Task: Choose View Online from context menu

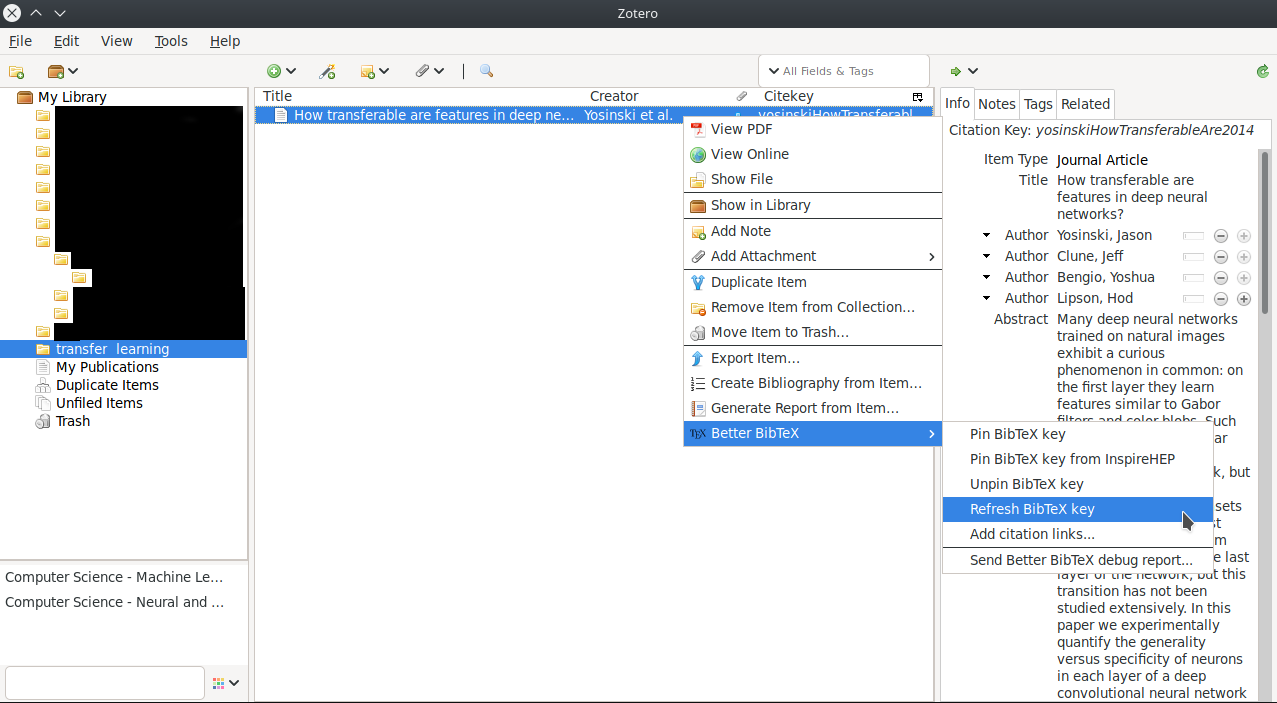Action: tap(813, 154)
